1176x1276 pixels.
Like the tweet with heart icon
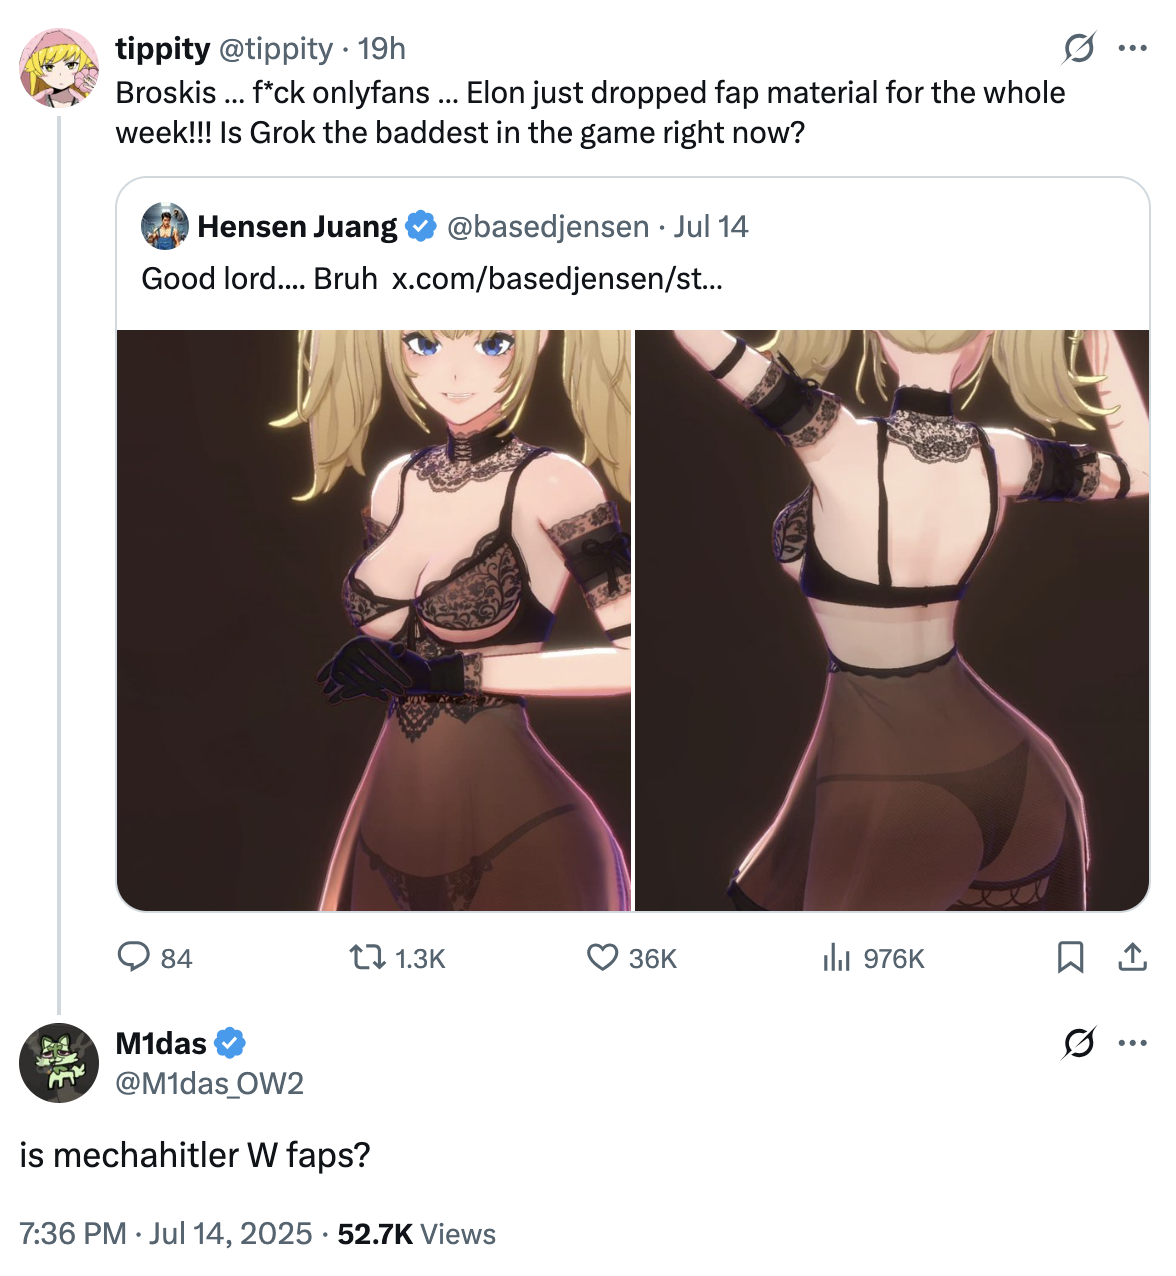click(x=602, y=958)
